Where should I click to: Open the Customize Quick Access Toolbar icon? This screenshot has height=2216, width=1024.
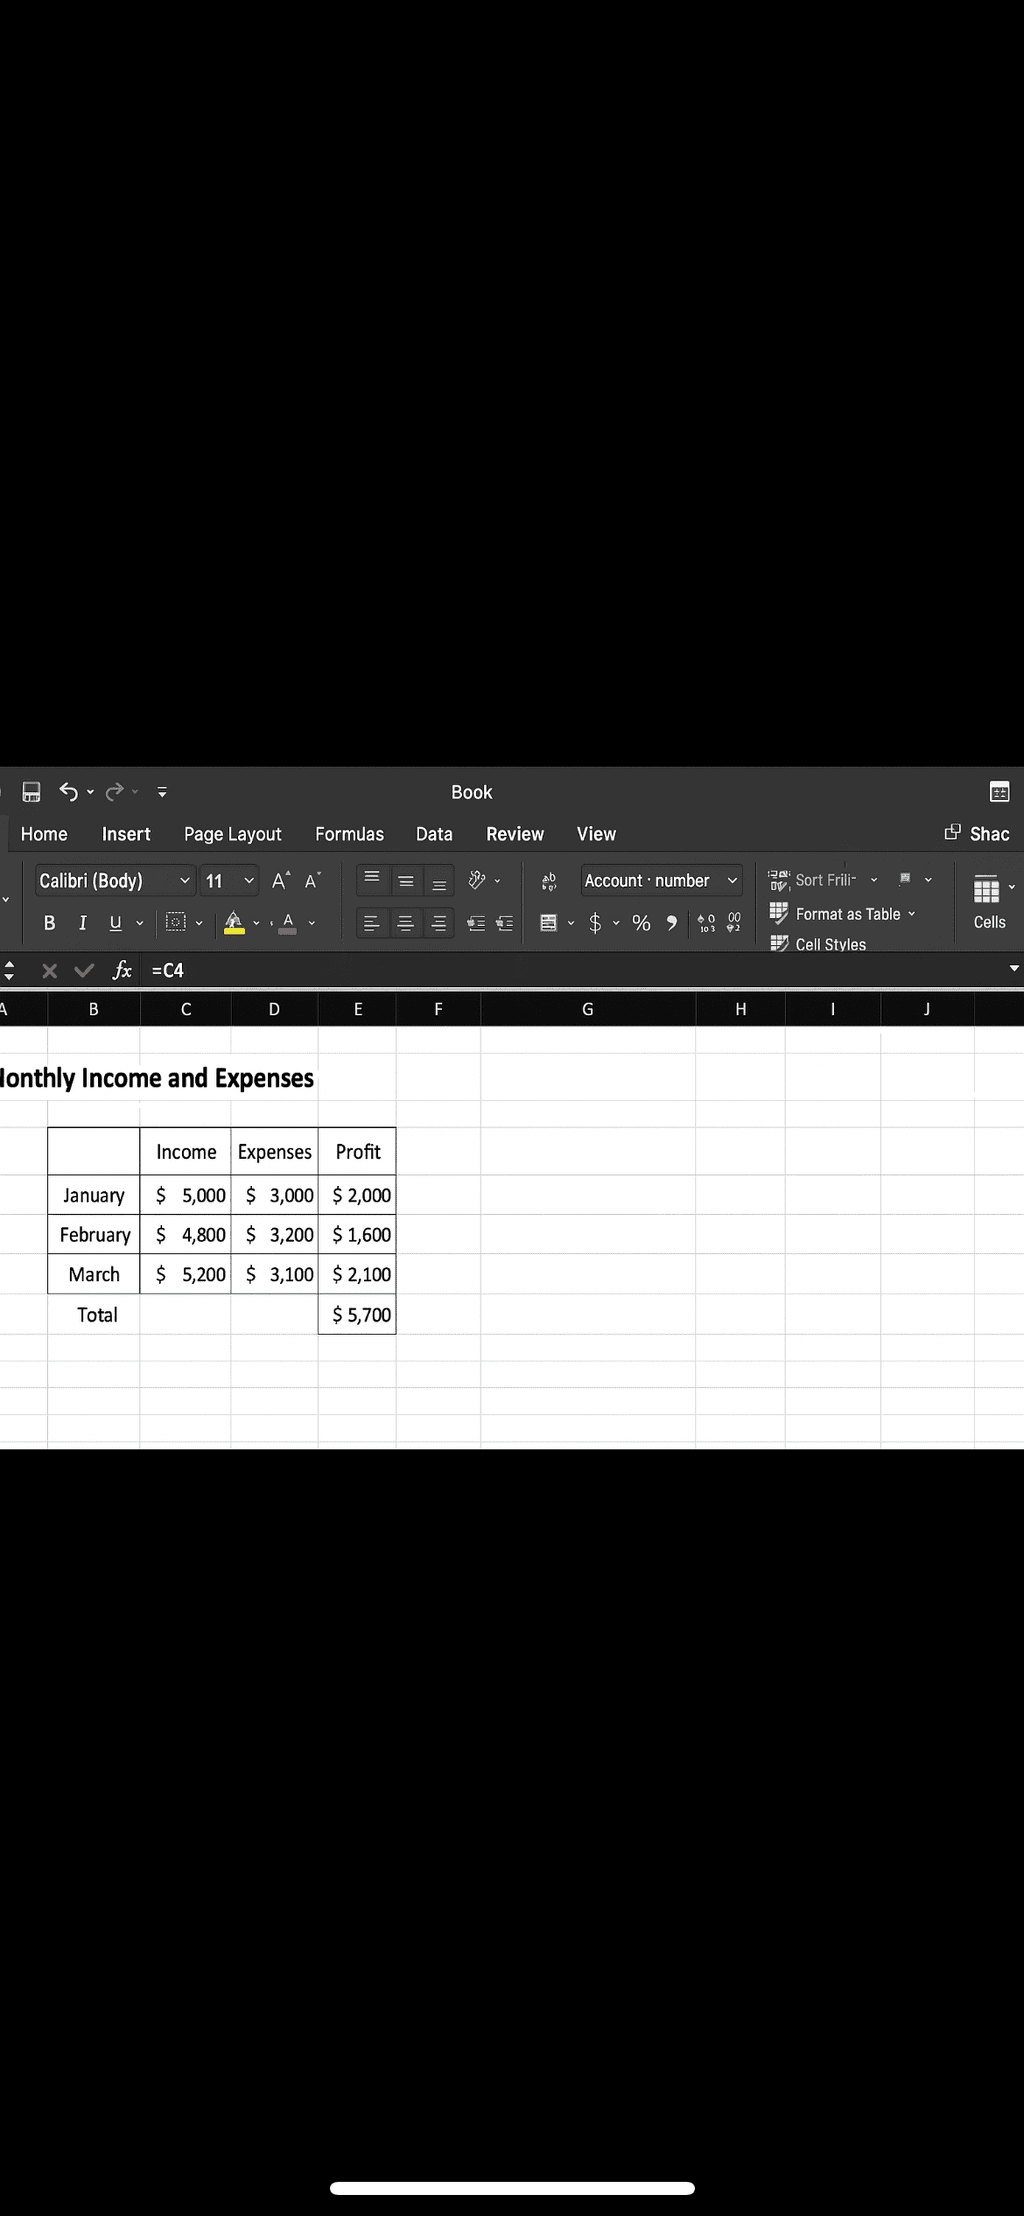[162, 792]
